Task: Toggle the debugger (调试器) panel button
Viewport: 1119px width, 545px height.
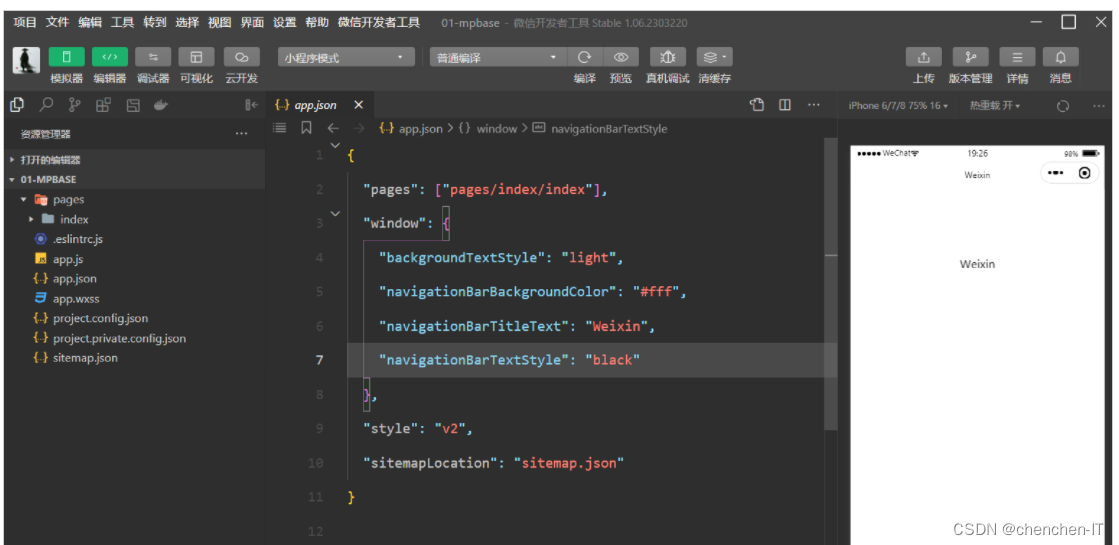Action: [x=153, y=57]
